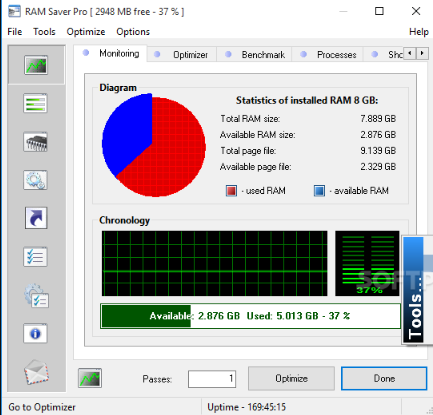Open the Shortcuts arrow sidebar icon
This screenshot has width=433, height=415.
pos(36,218)
